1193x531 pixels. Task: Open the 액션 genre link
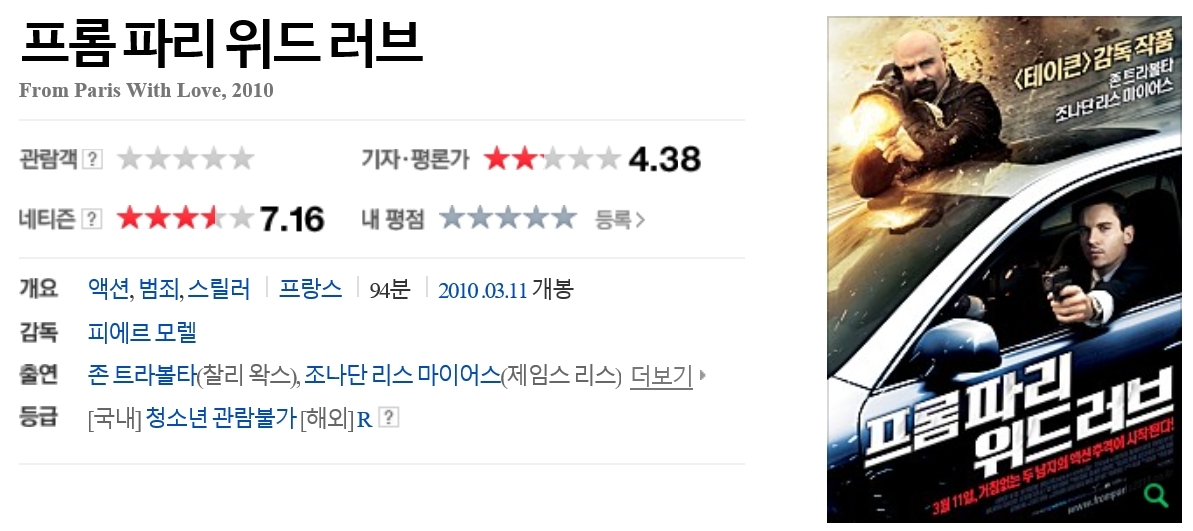click(x=109, y=289)
